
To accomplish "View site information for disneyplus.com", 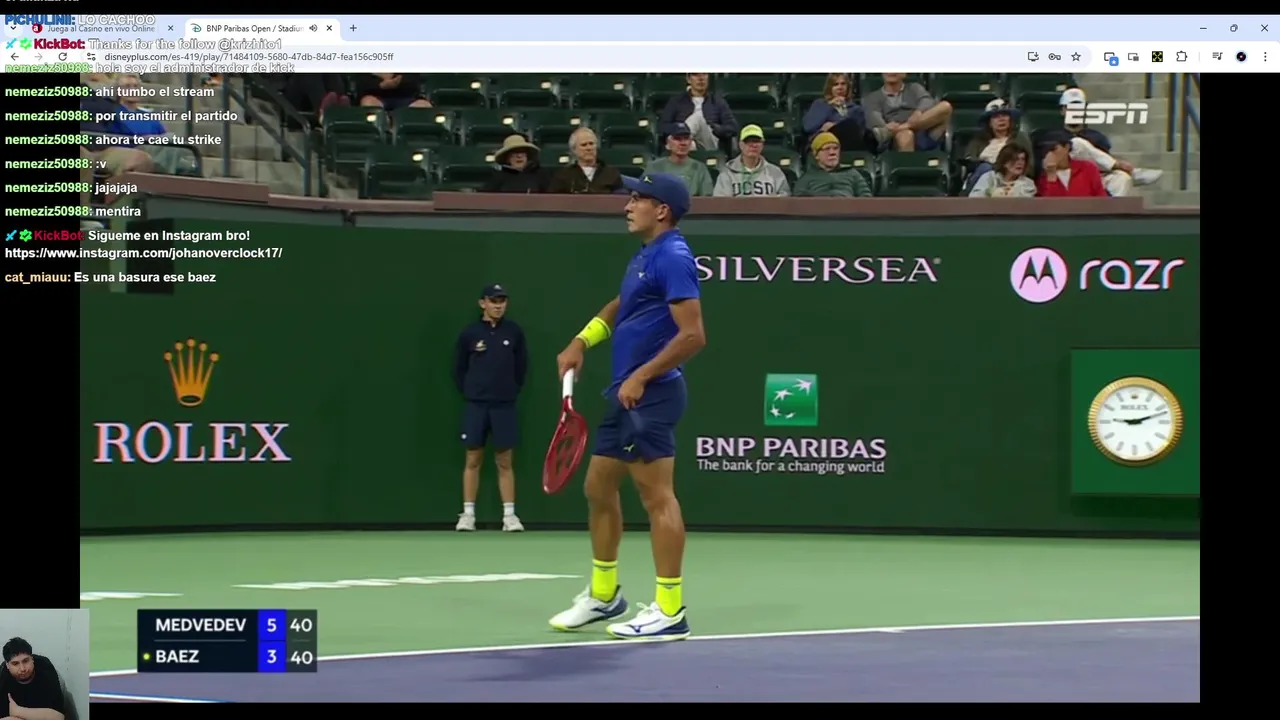I will click(x=91, y=57).
